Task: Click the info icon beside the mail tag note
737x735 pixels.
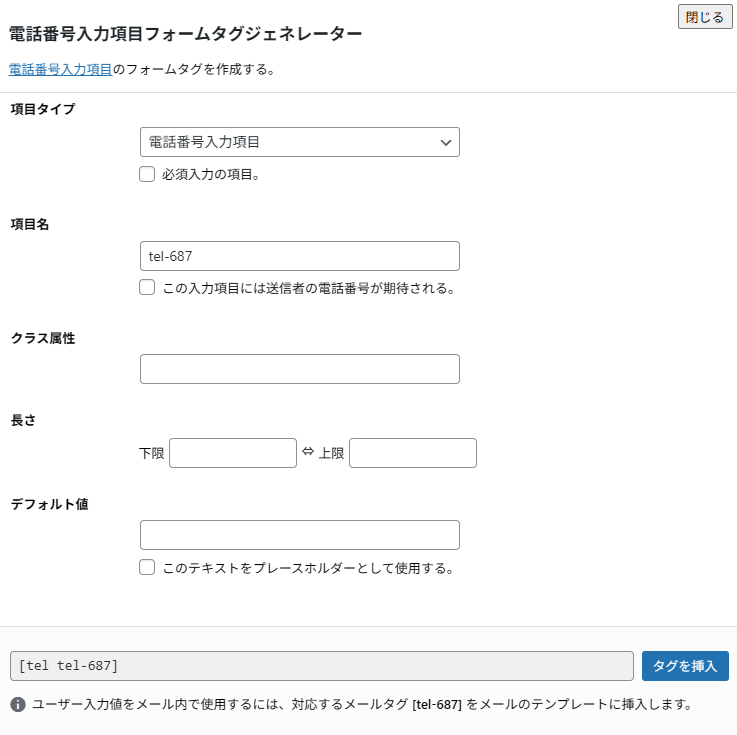Action: point(18,704)
